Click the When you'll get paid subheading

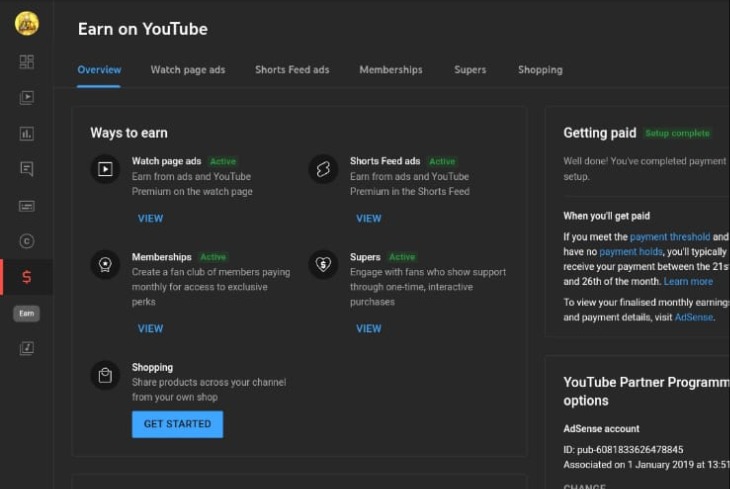607,216
